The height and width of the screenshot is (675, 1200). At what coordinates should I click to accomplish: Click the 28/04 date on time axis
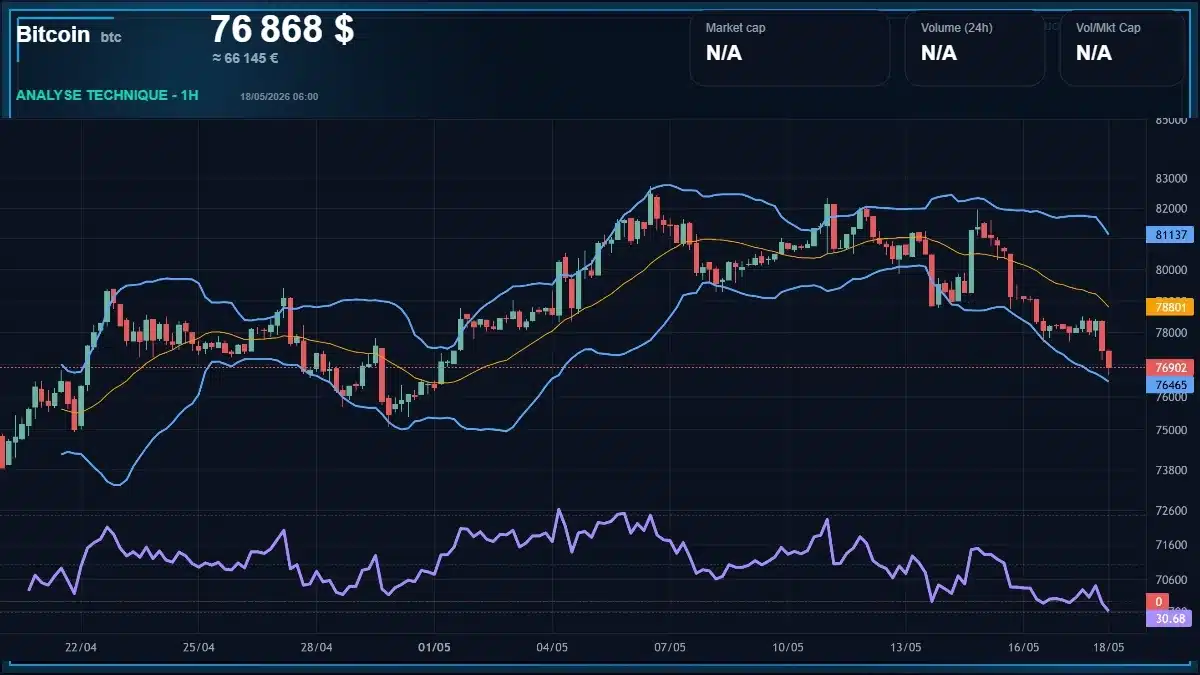[x=316, y=647]
